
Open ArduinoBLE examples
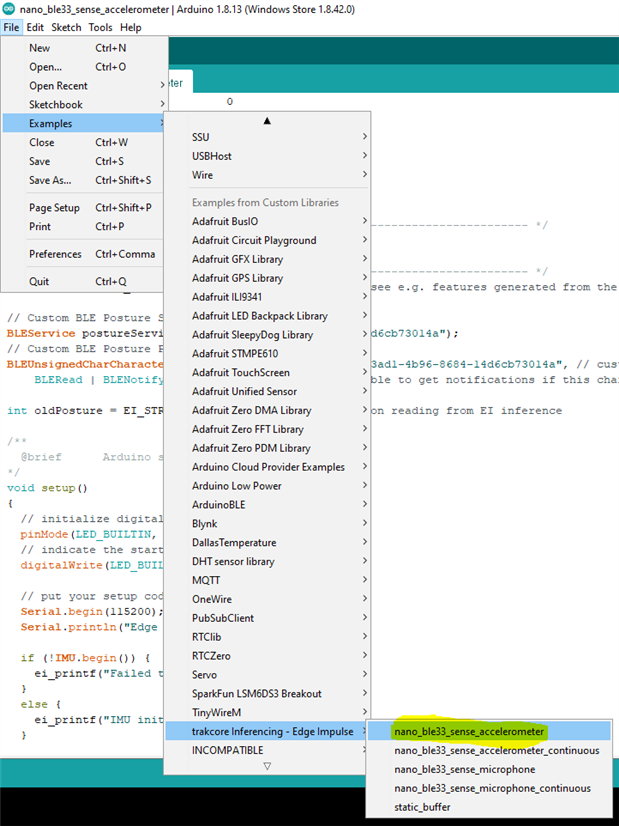267,505
